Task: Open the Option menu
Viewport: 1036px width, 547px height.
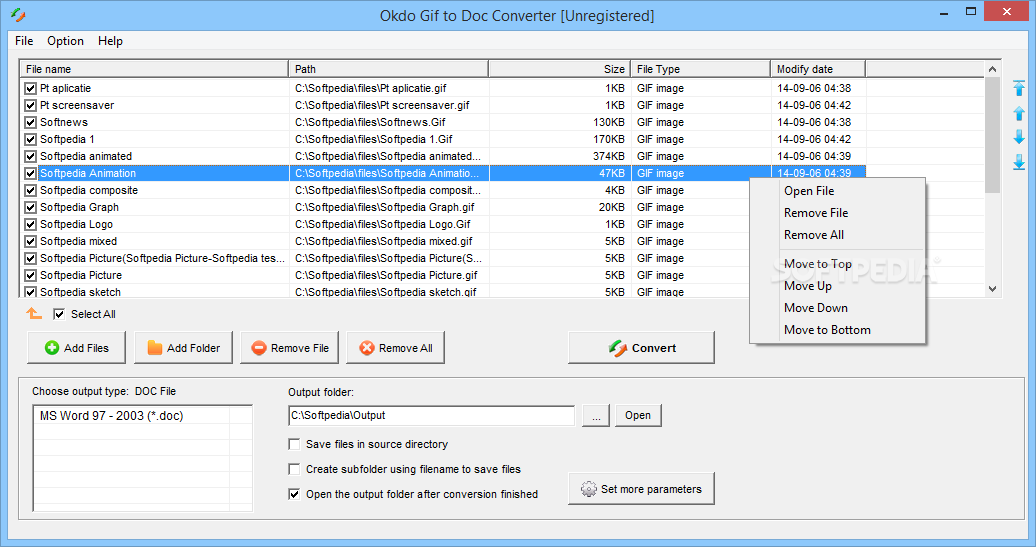Action: click(65, 41)
